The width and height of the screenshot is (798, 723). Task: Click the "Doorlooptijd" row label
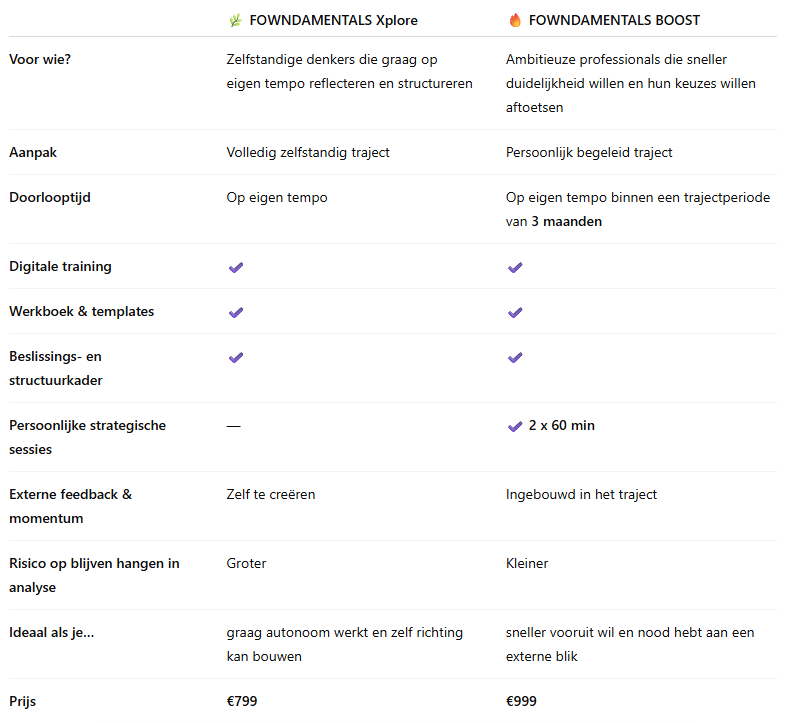point(50,198)
